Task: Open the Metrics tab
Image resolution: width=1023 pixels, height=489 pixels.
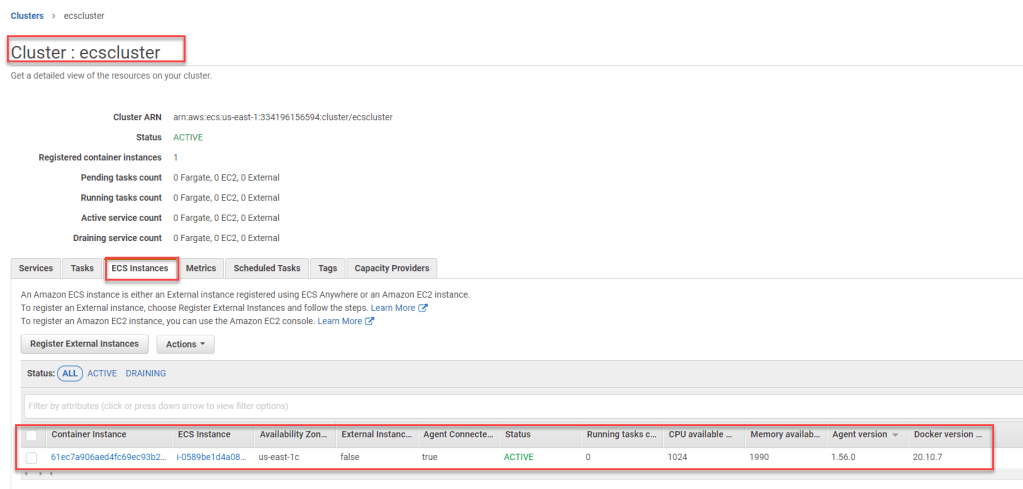Action: tap(201, 268)
